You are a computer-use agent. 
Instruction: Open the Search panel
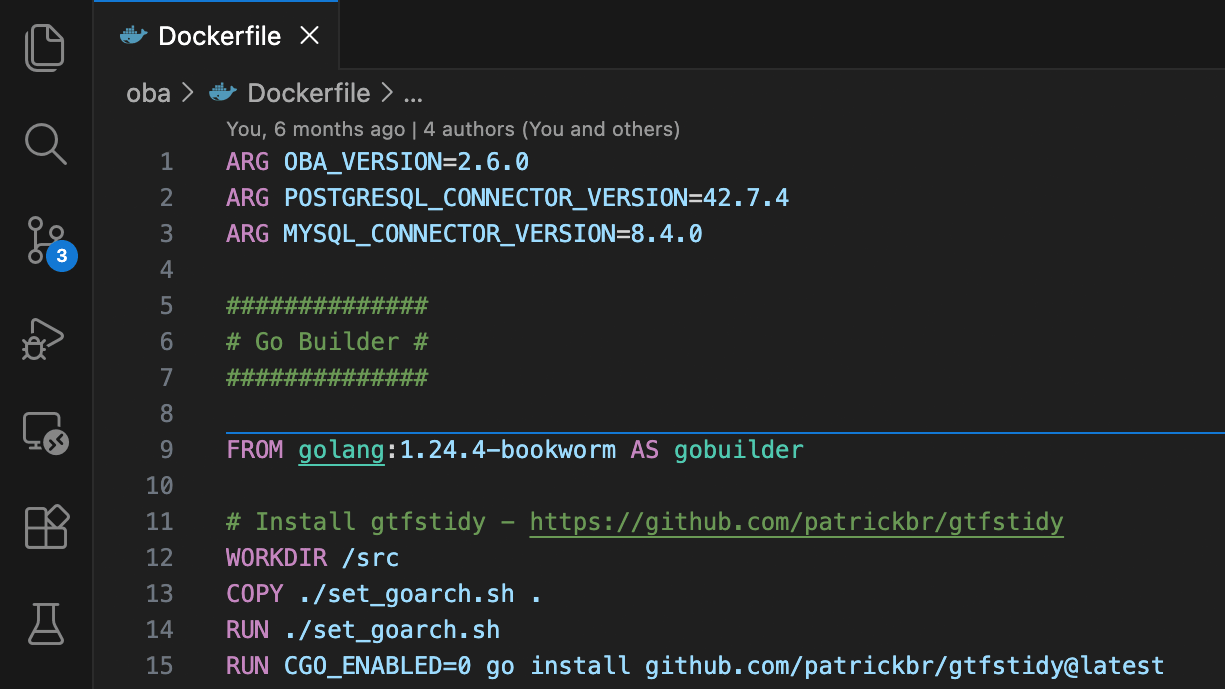pos(45,144)
